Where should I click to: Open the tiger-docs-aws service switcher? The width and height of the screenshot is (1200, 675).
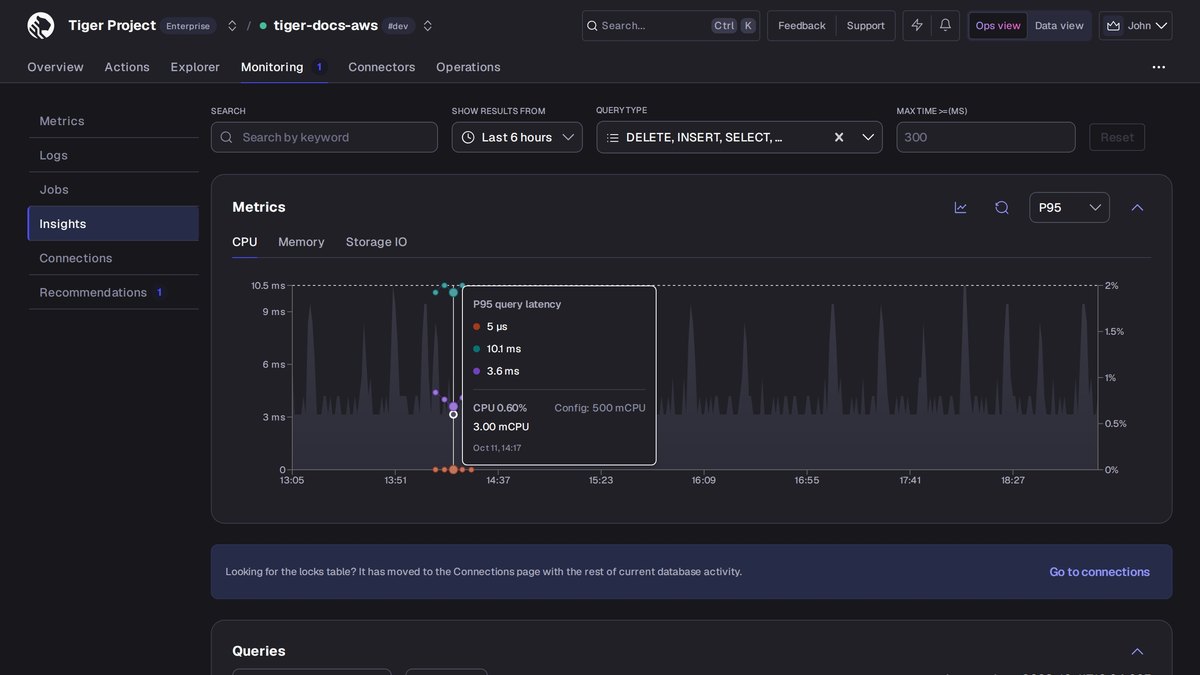point(428,26)
